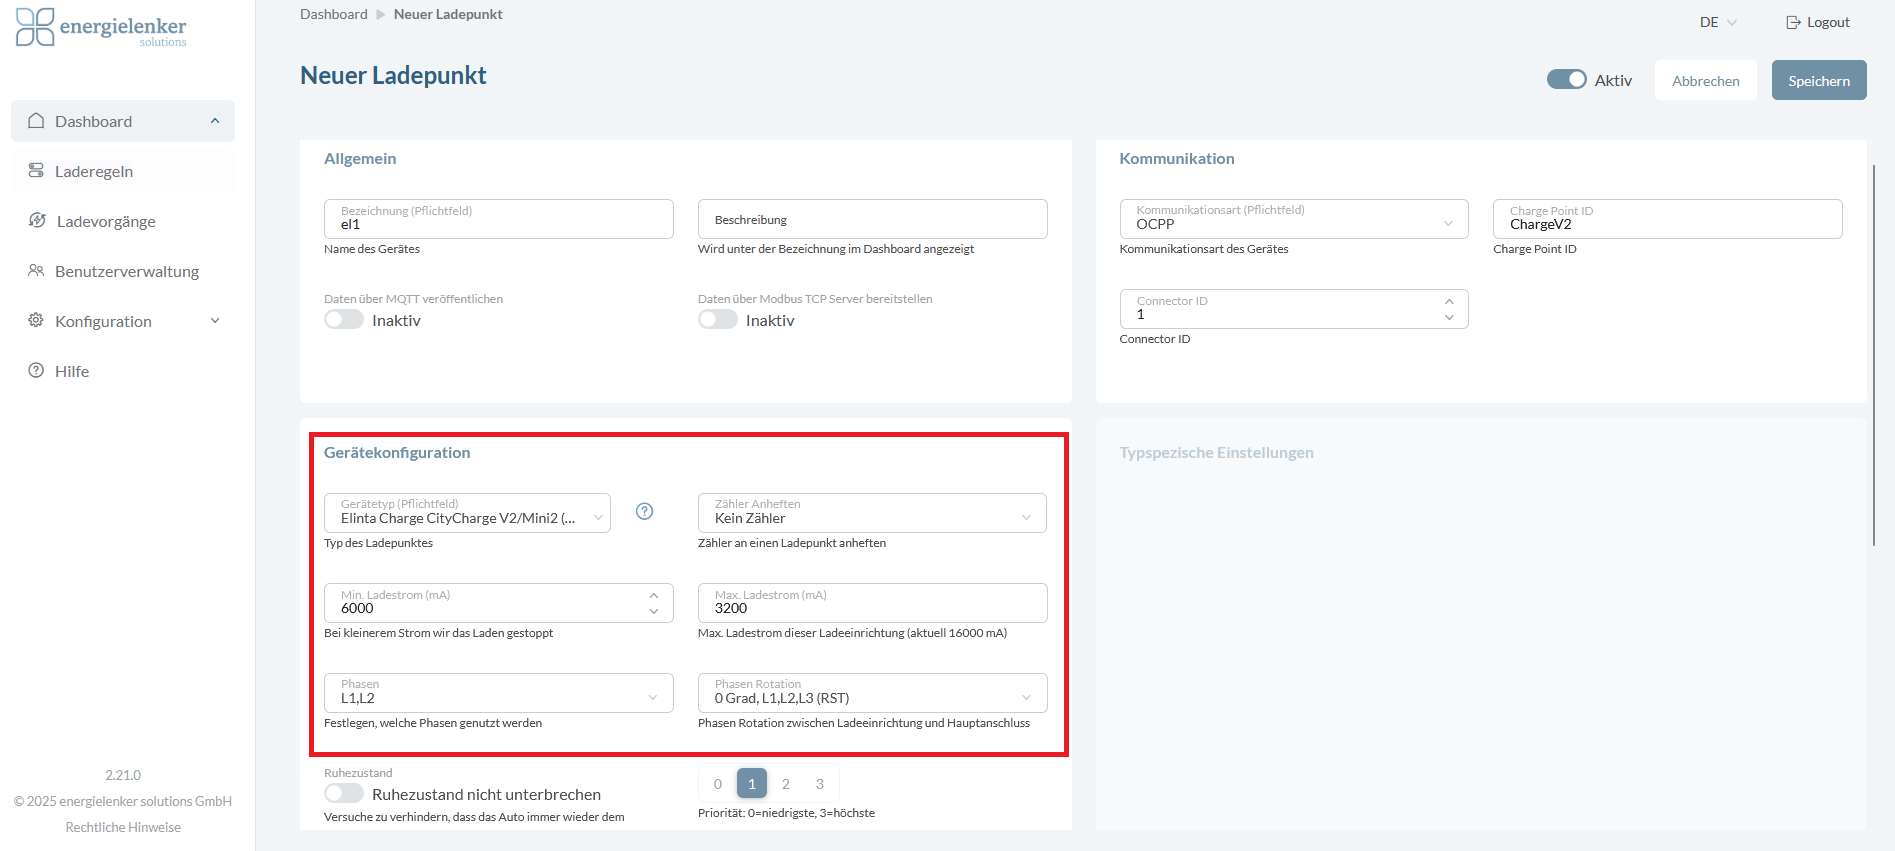Click the Abbrechen button

1705,81
